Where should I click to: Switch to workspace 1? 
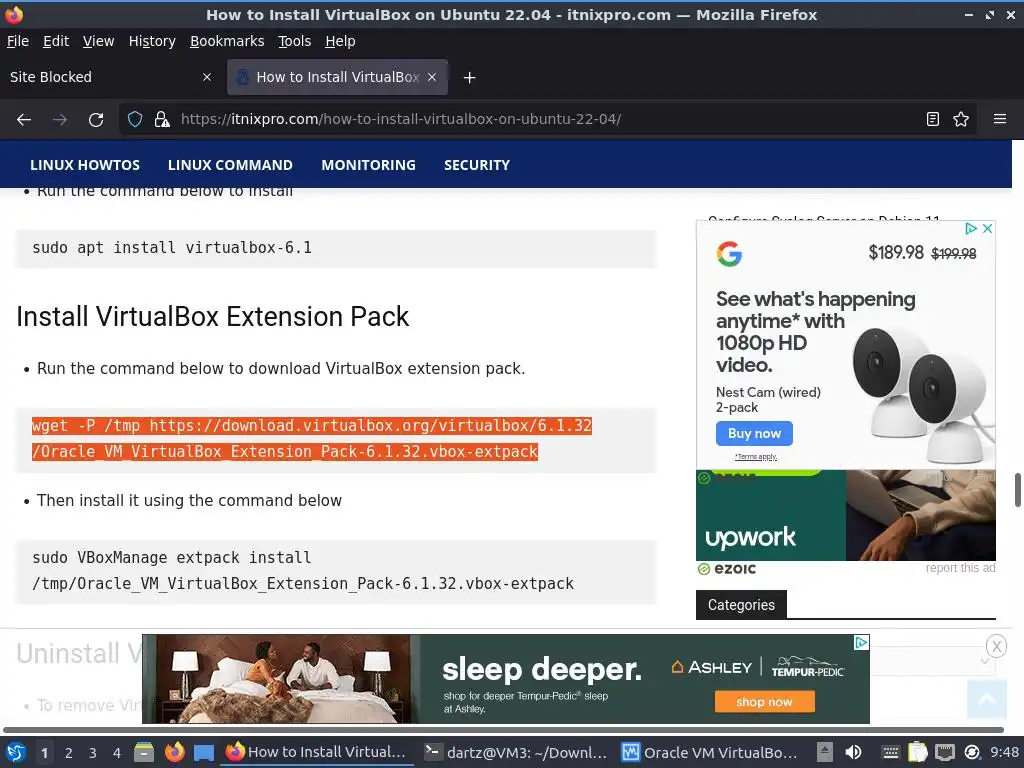tap(44, 753)
